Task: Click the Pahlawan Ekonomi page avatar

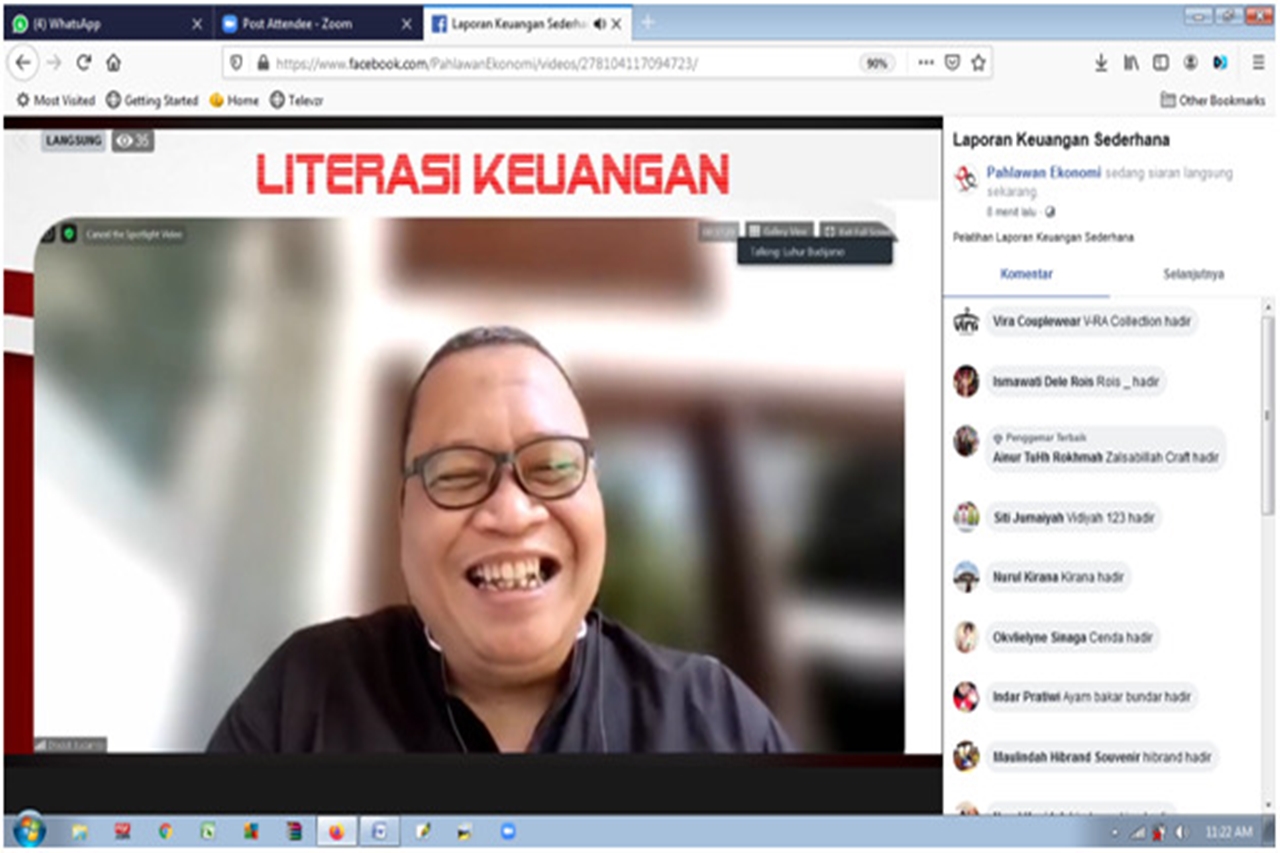Action: click(965, 178)
